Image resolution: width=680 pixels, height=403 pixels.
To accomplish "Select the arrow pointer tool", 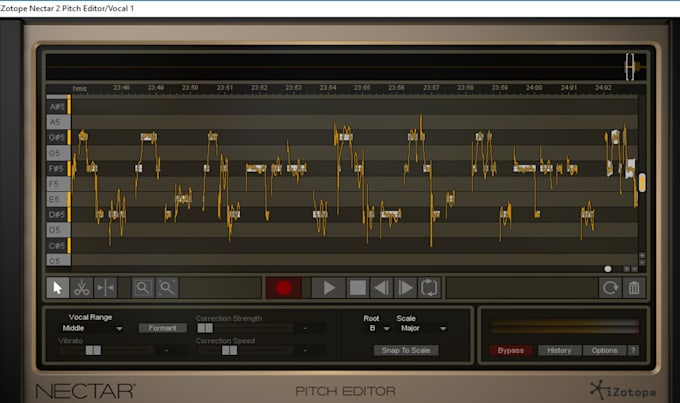I will 58,288.
